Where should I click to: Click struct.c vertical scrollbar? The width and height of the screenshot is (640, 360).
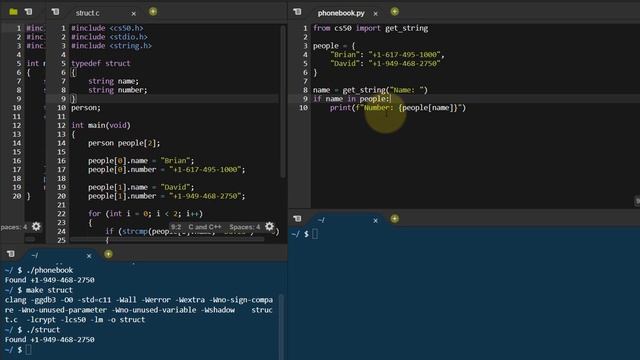282,102
